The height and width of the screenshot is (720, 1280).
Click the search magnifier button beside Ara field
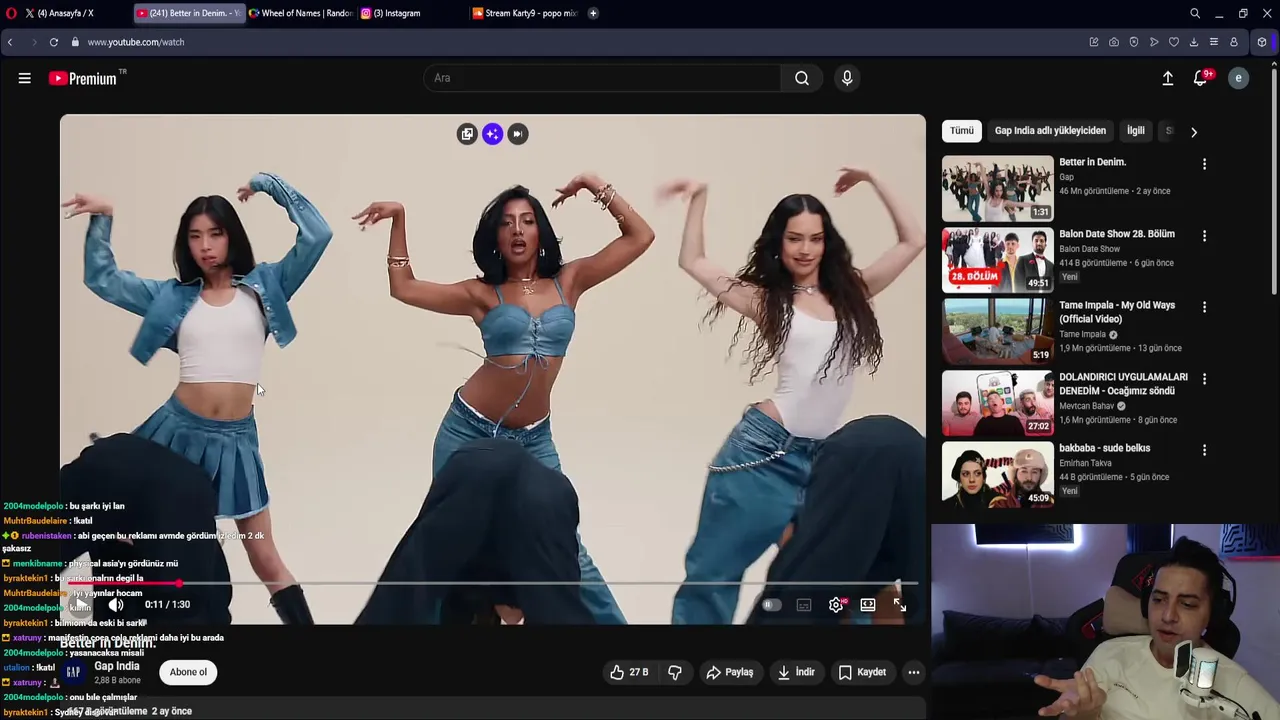802,78
